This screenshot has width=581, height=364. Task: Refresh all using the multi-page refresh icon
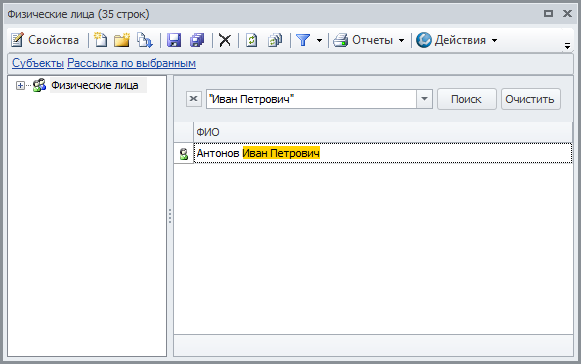(x=275, y=40)
